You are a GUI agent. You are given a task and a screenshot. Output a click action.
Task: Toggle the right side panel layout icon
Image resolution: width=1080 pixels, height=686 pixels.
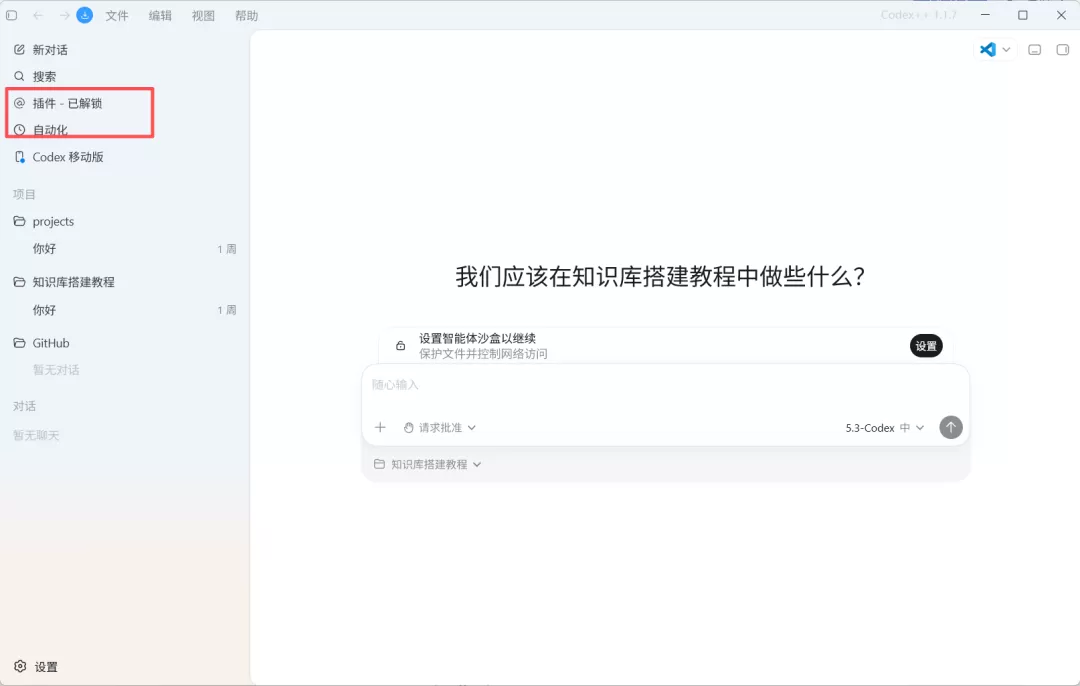[1063, 50]
